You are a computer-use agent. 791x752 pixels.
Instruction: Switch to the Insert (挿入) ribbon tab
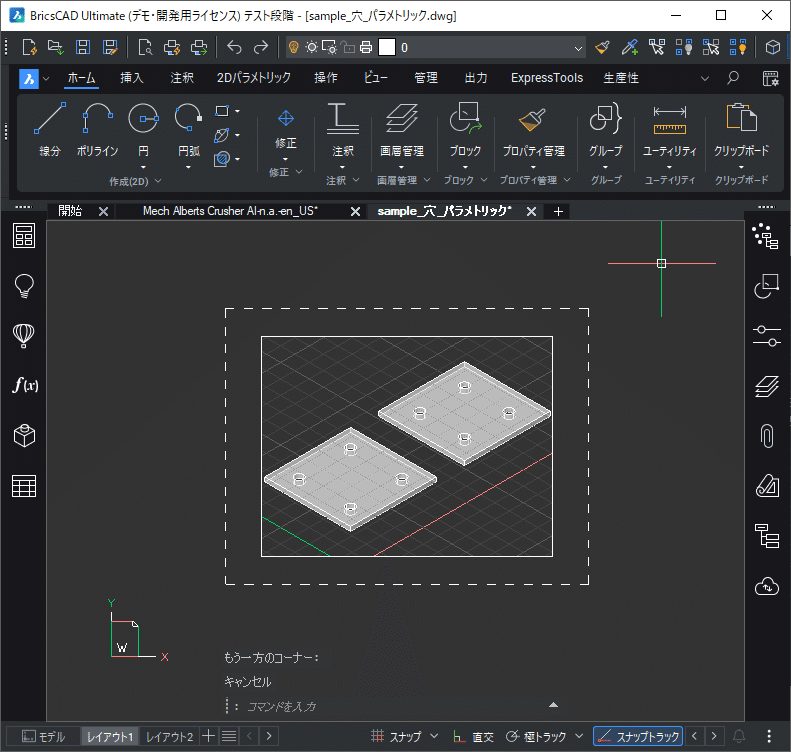132,78
